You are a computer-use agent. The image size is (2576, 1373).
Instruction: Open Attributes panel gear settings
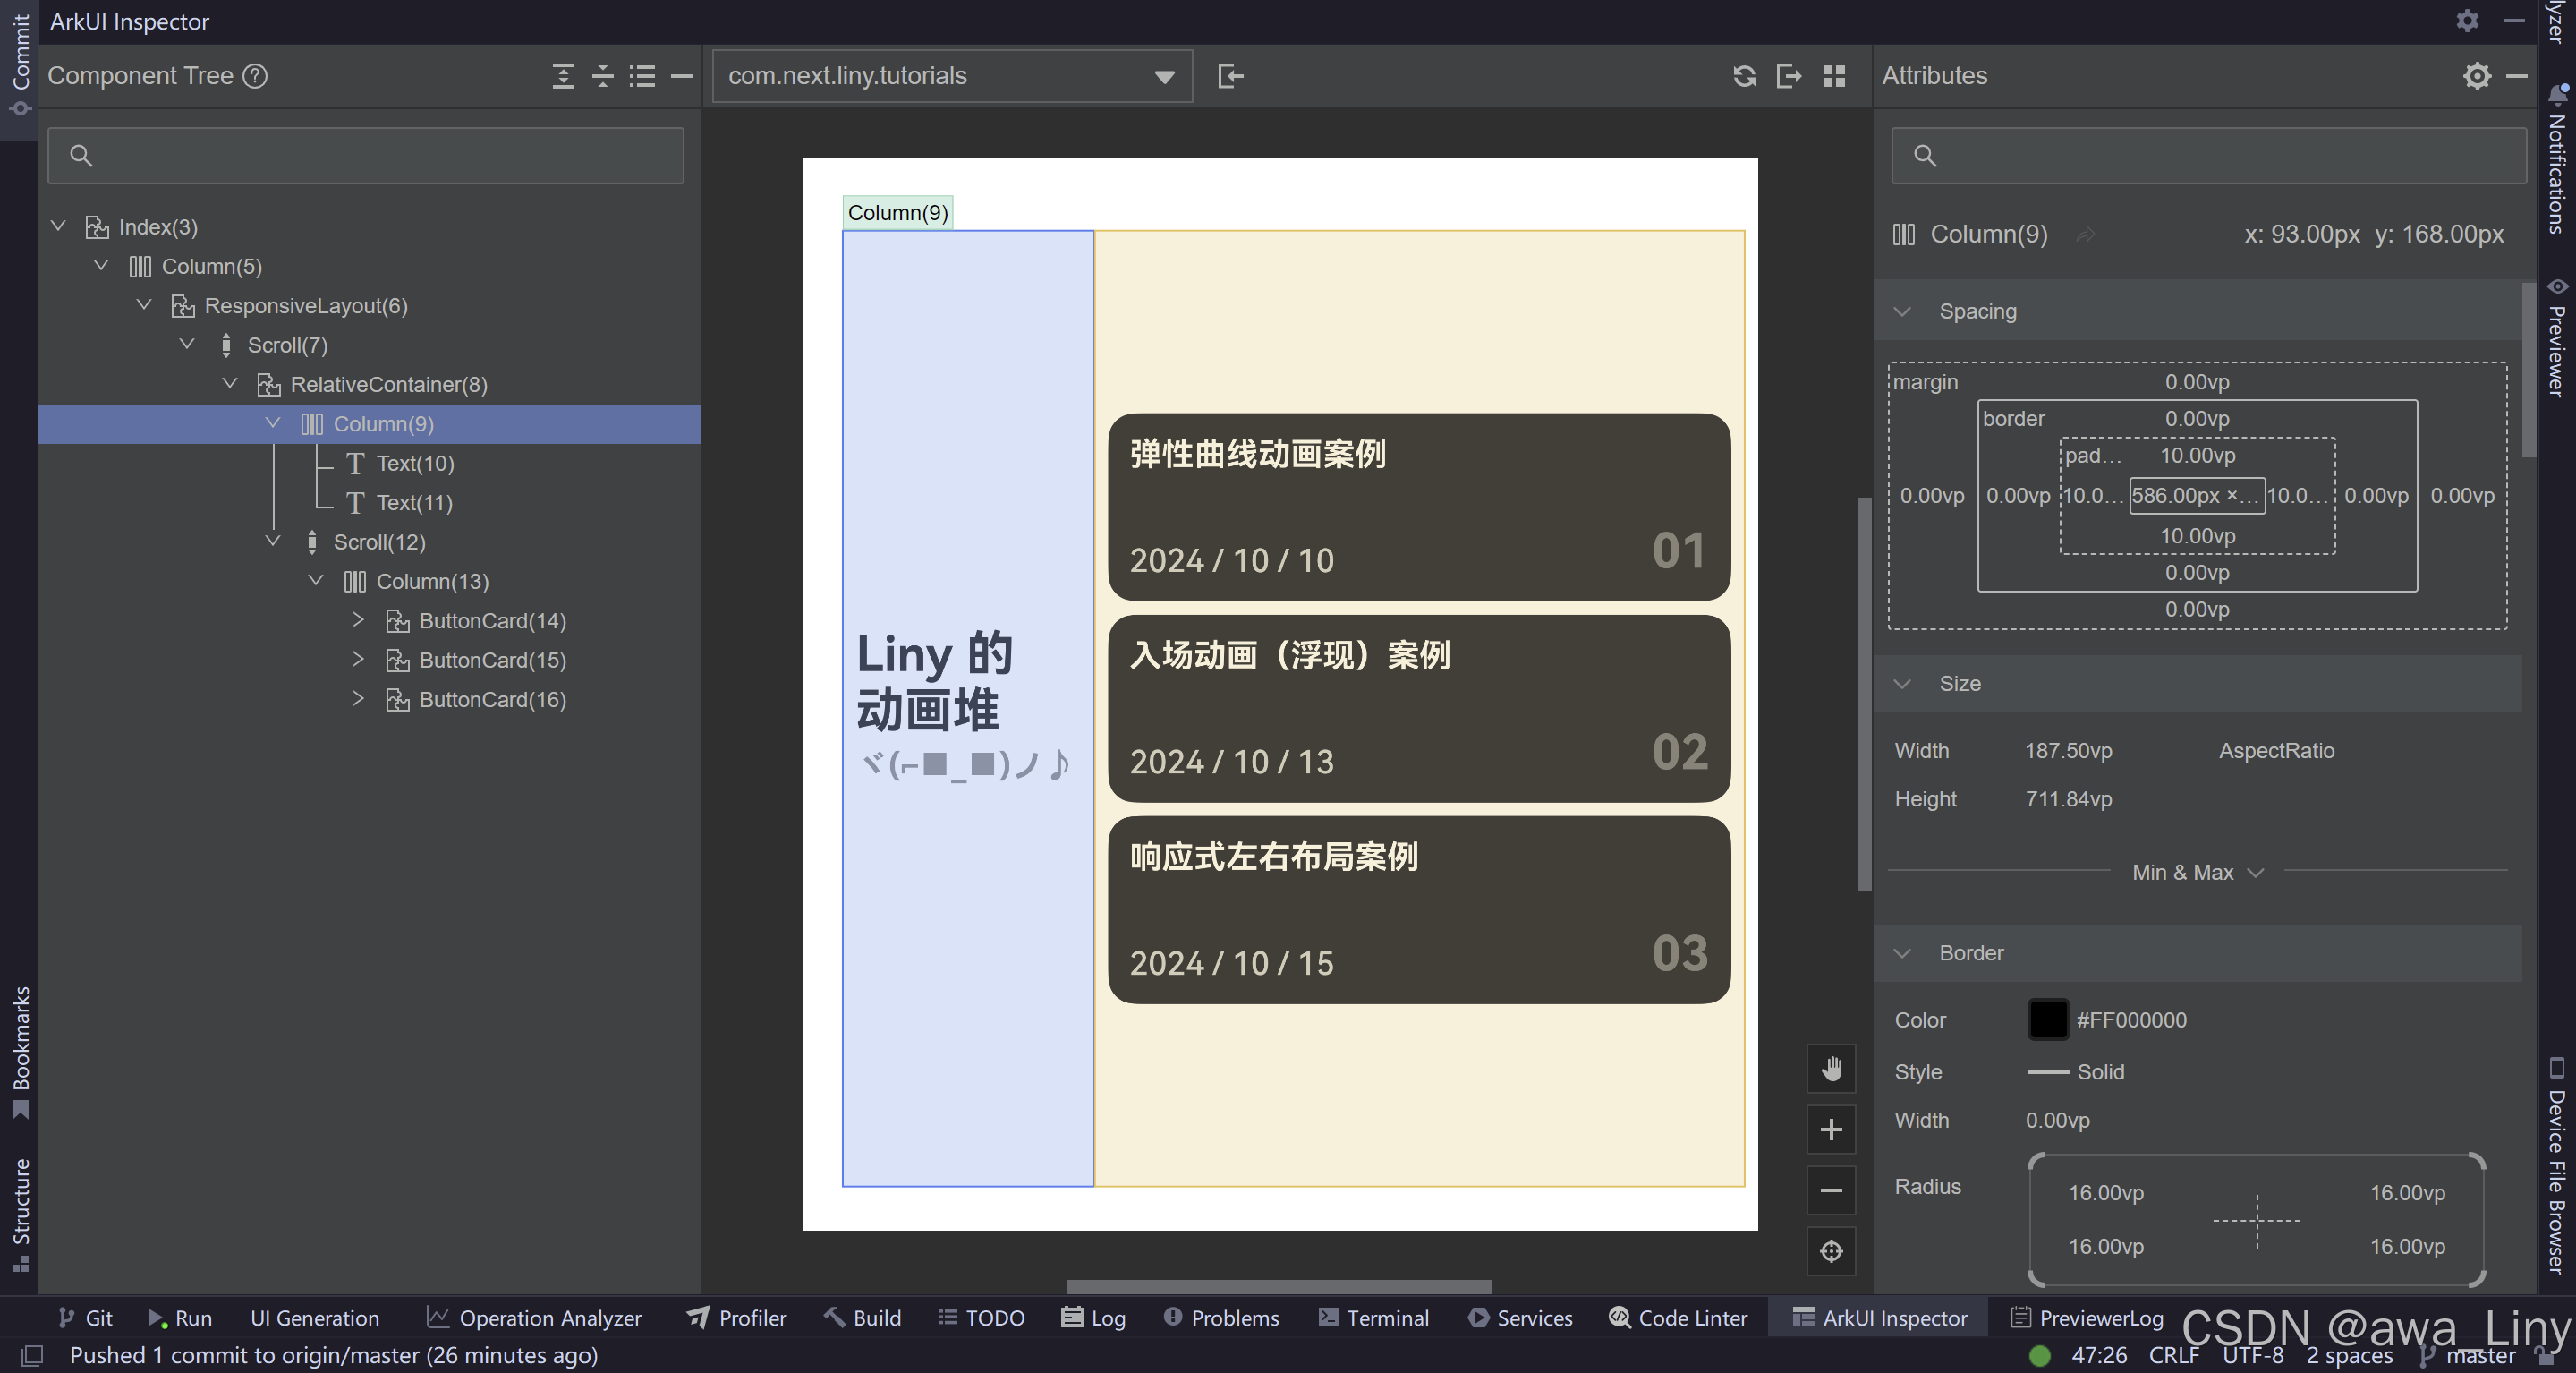(x=2476, y=76)
